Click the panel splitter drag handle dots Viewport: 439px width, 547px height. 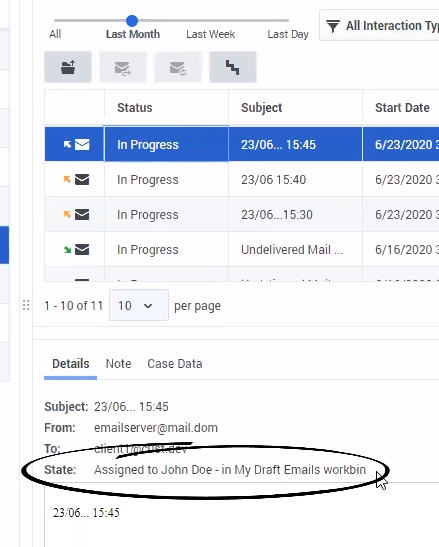point(26,305)
